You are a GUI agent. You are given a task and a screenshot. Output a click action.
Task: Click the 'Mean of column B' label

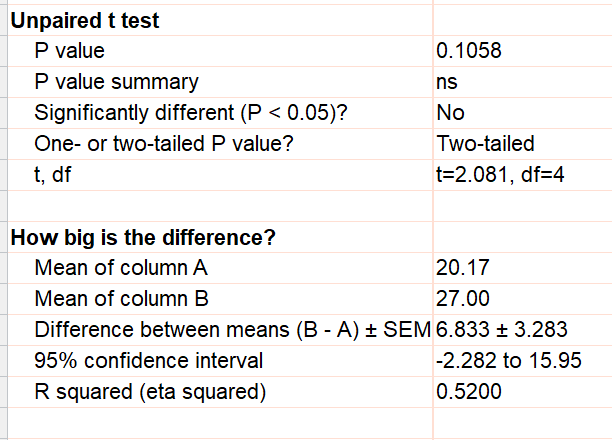(121, 299)
